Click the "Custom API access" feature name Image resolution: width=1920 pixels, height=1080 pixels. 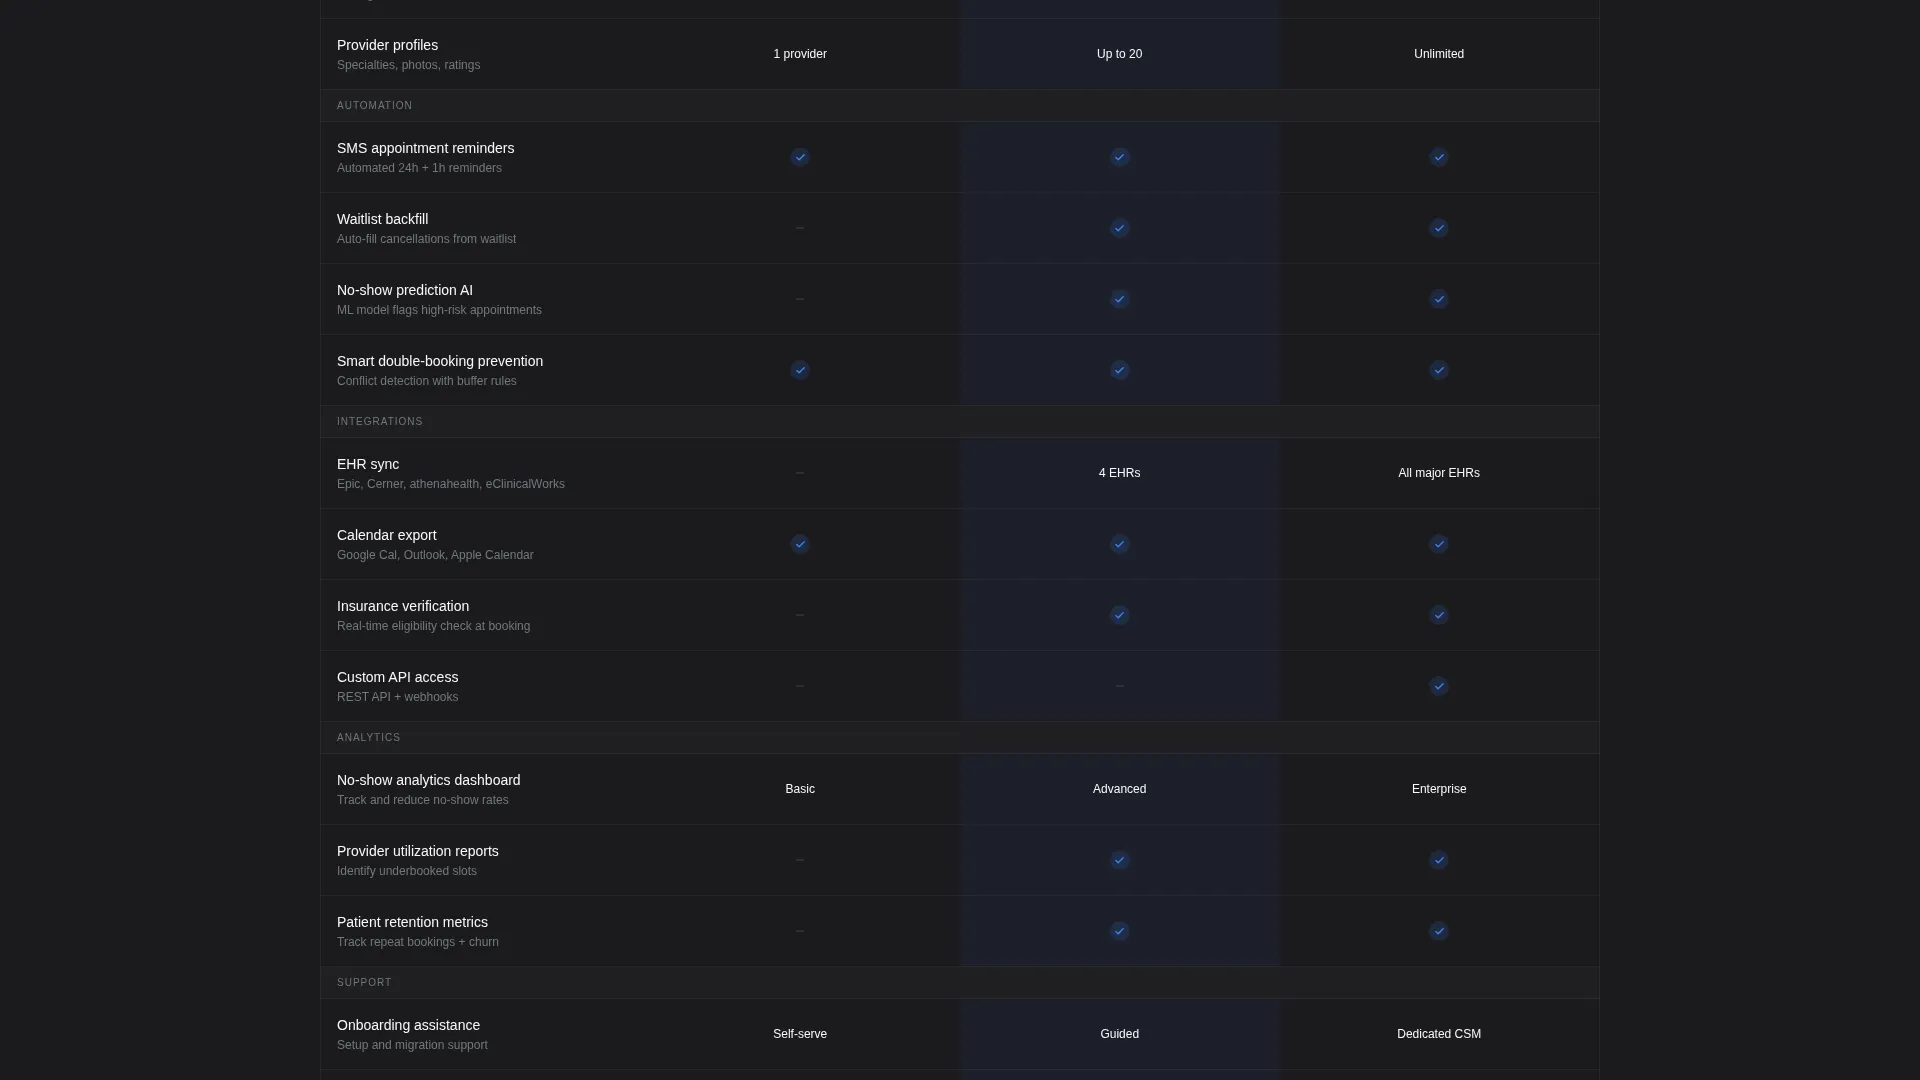coord(397,677)
